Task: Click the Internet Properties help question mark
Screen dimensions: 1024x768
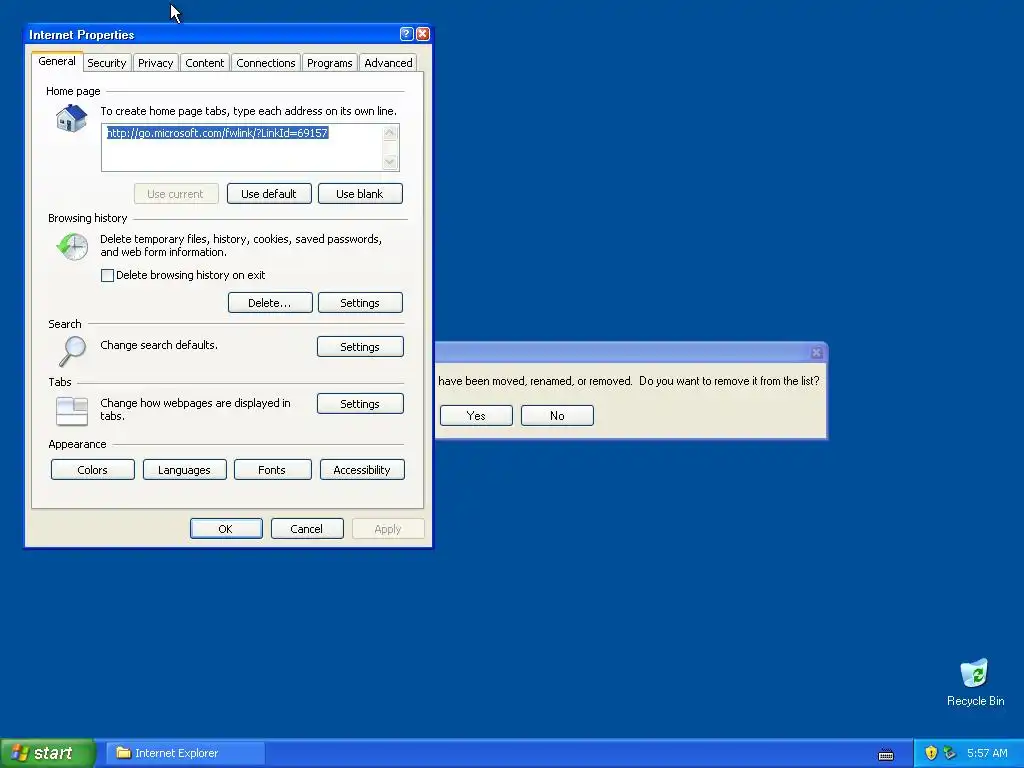Action: pyautogui.click(x=406, y=34)
